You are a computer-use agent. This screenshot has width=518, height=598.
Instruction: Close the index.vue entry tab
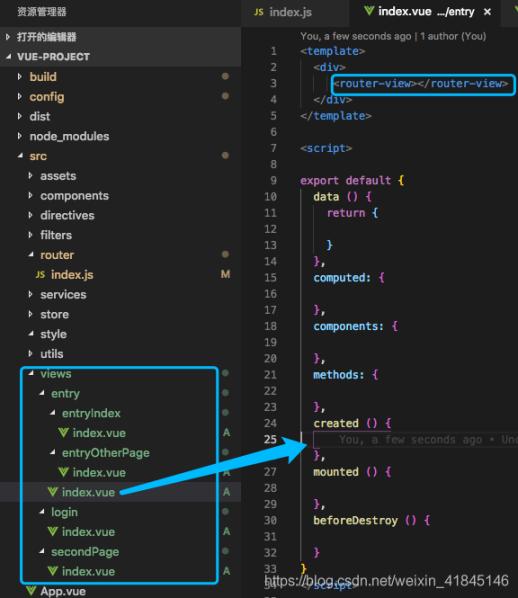(x=487, y=12)
